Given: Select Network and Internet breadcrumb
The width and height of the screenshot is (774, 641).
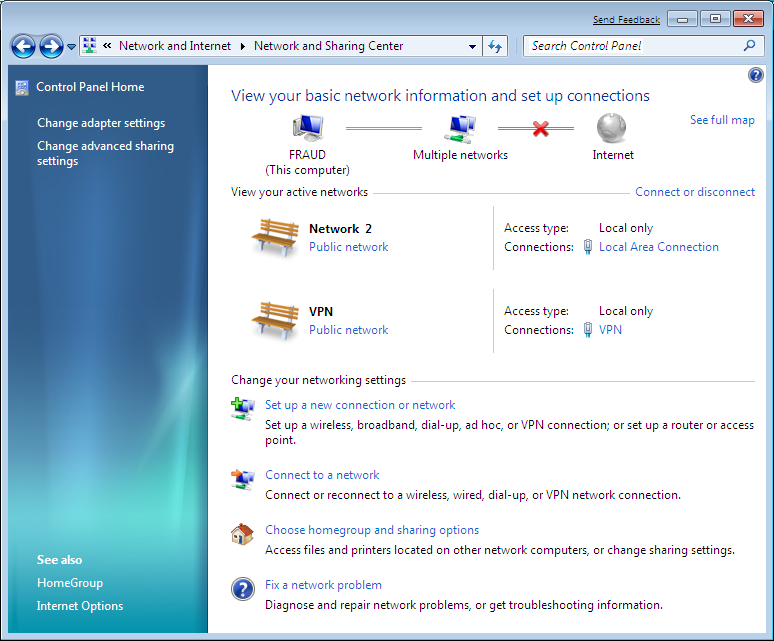Looking at the screenshot, I should click(175, 46).
